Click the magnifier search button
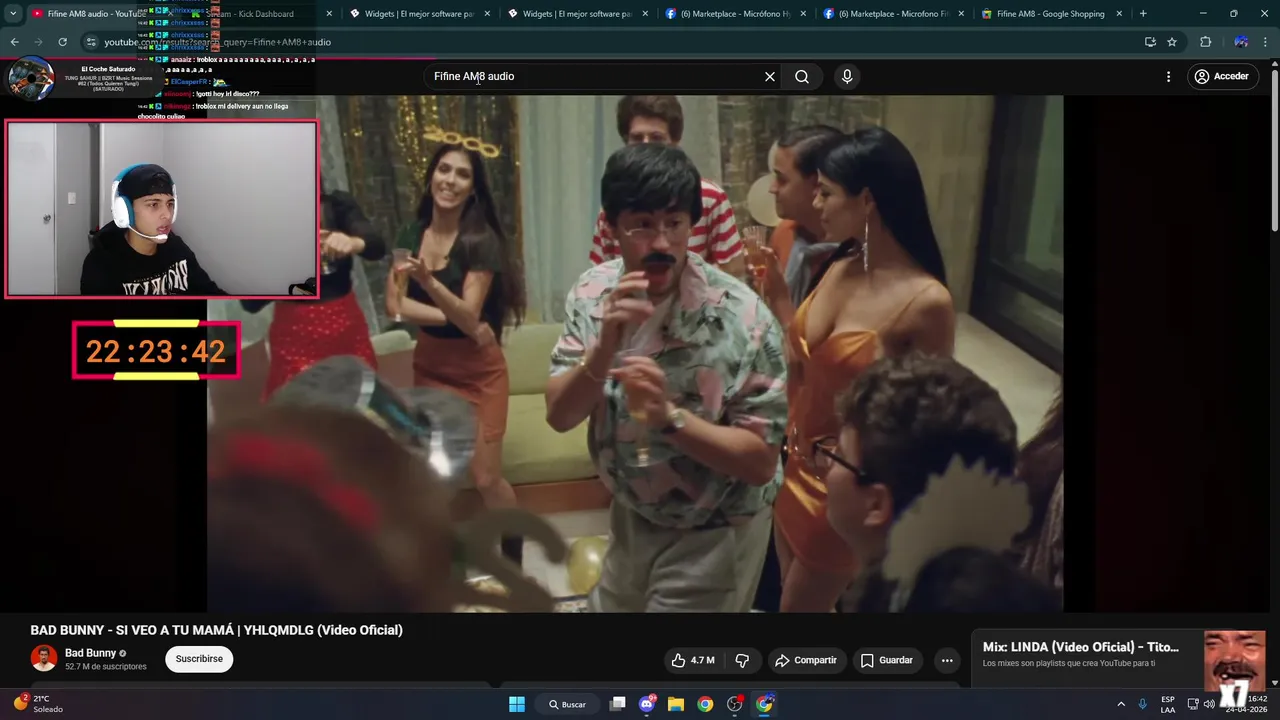This screenshot has height=720, width=1280. pyautogui.click(x=802, y=76)
